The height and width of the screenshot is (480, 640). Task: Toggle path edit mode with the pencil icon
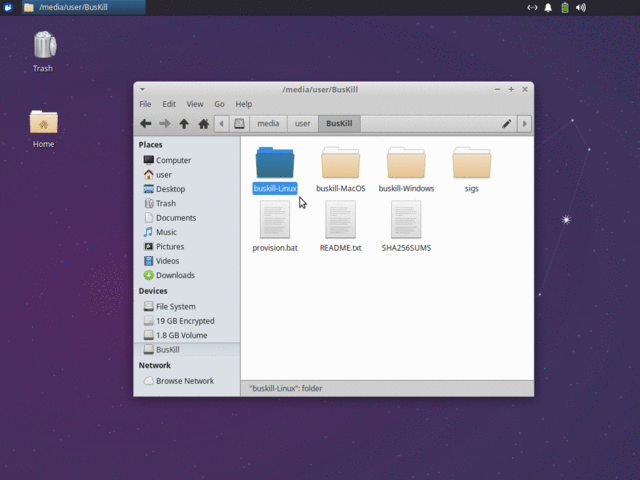[x=507, y=123]
